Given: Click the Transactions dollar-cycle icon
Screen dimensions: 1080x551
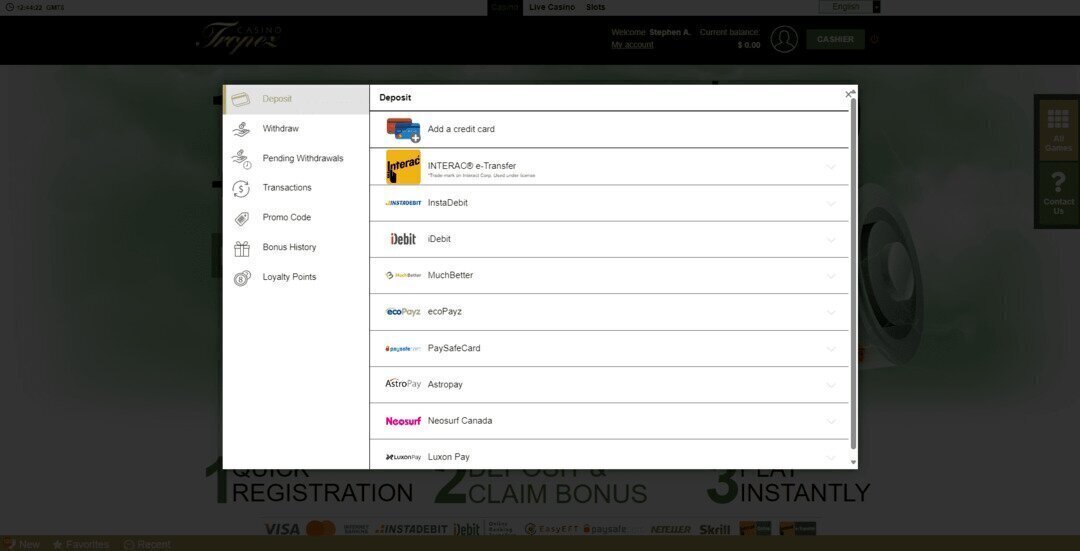Looking at the screenshot, I should pyautogui.click(x=241, y=188).
